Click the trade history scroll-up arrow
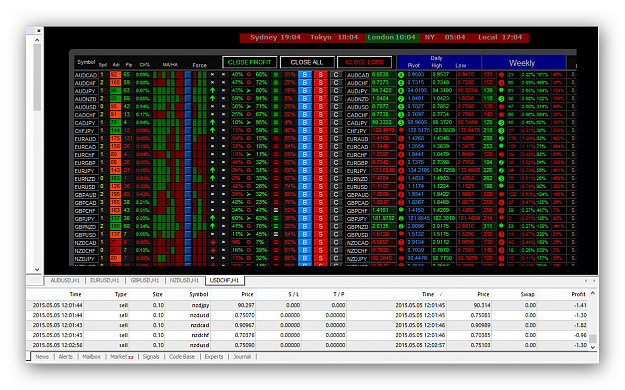This screenshot has height=390, width=625. pyautogui.click(x=593, y=293)
